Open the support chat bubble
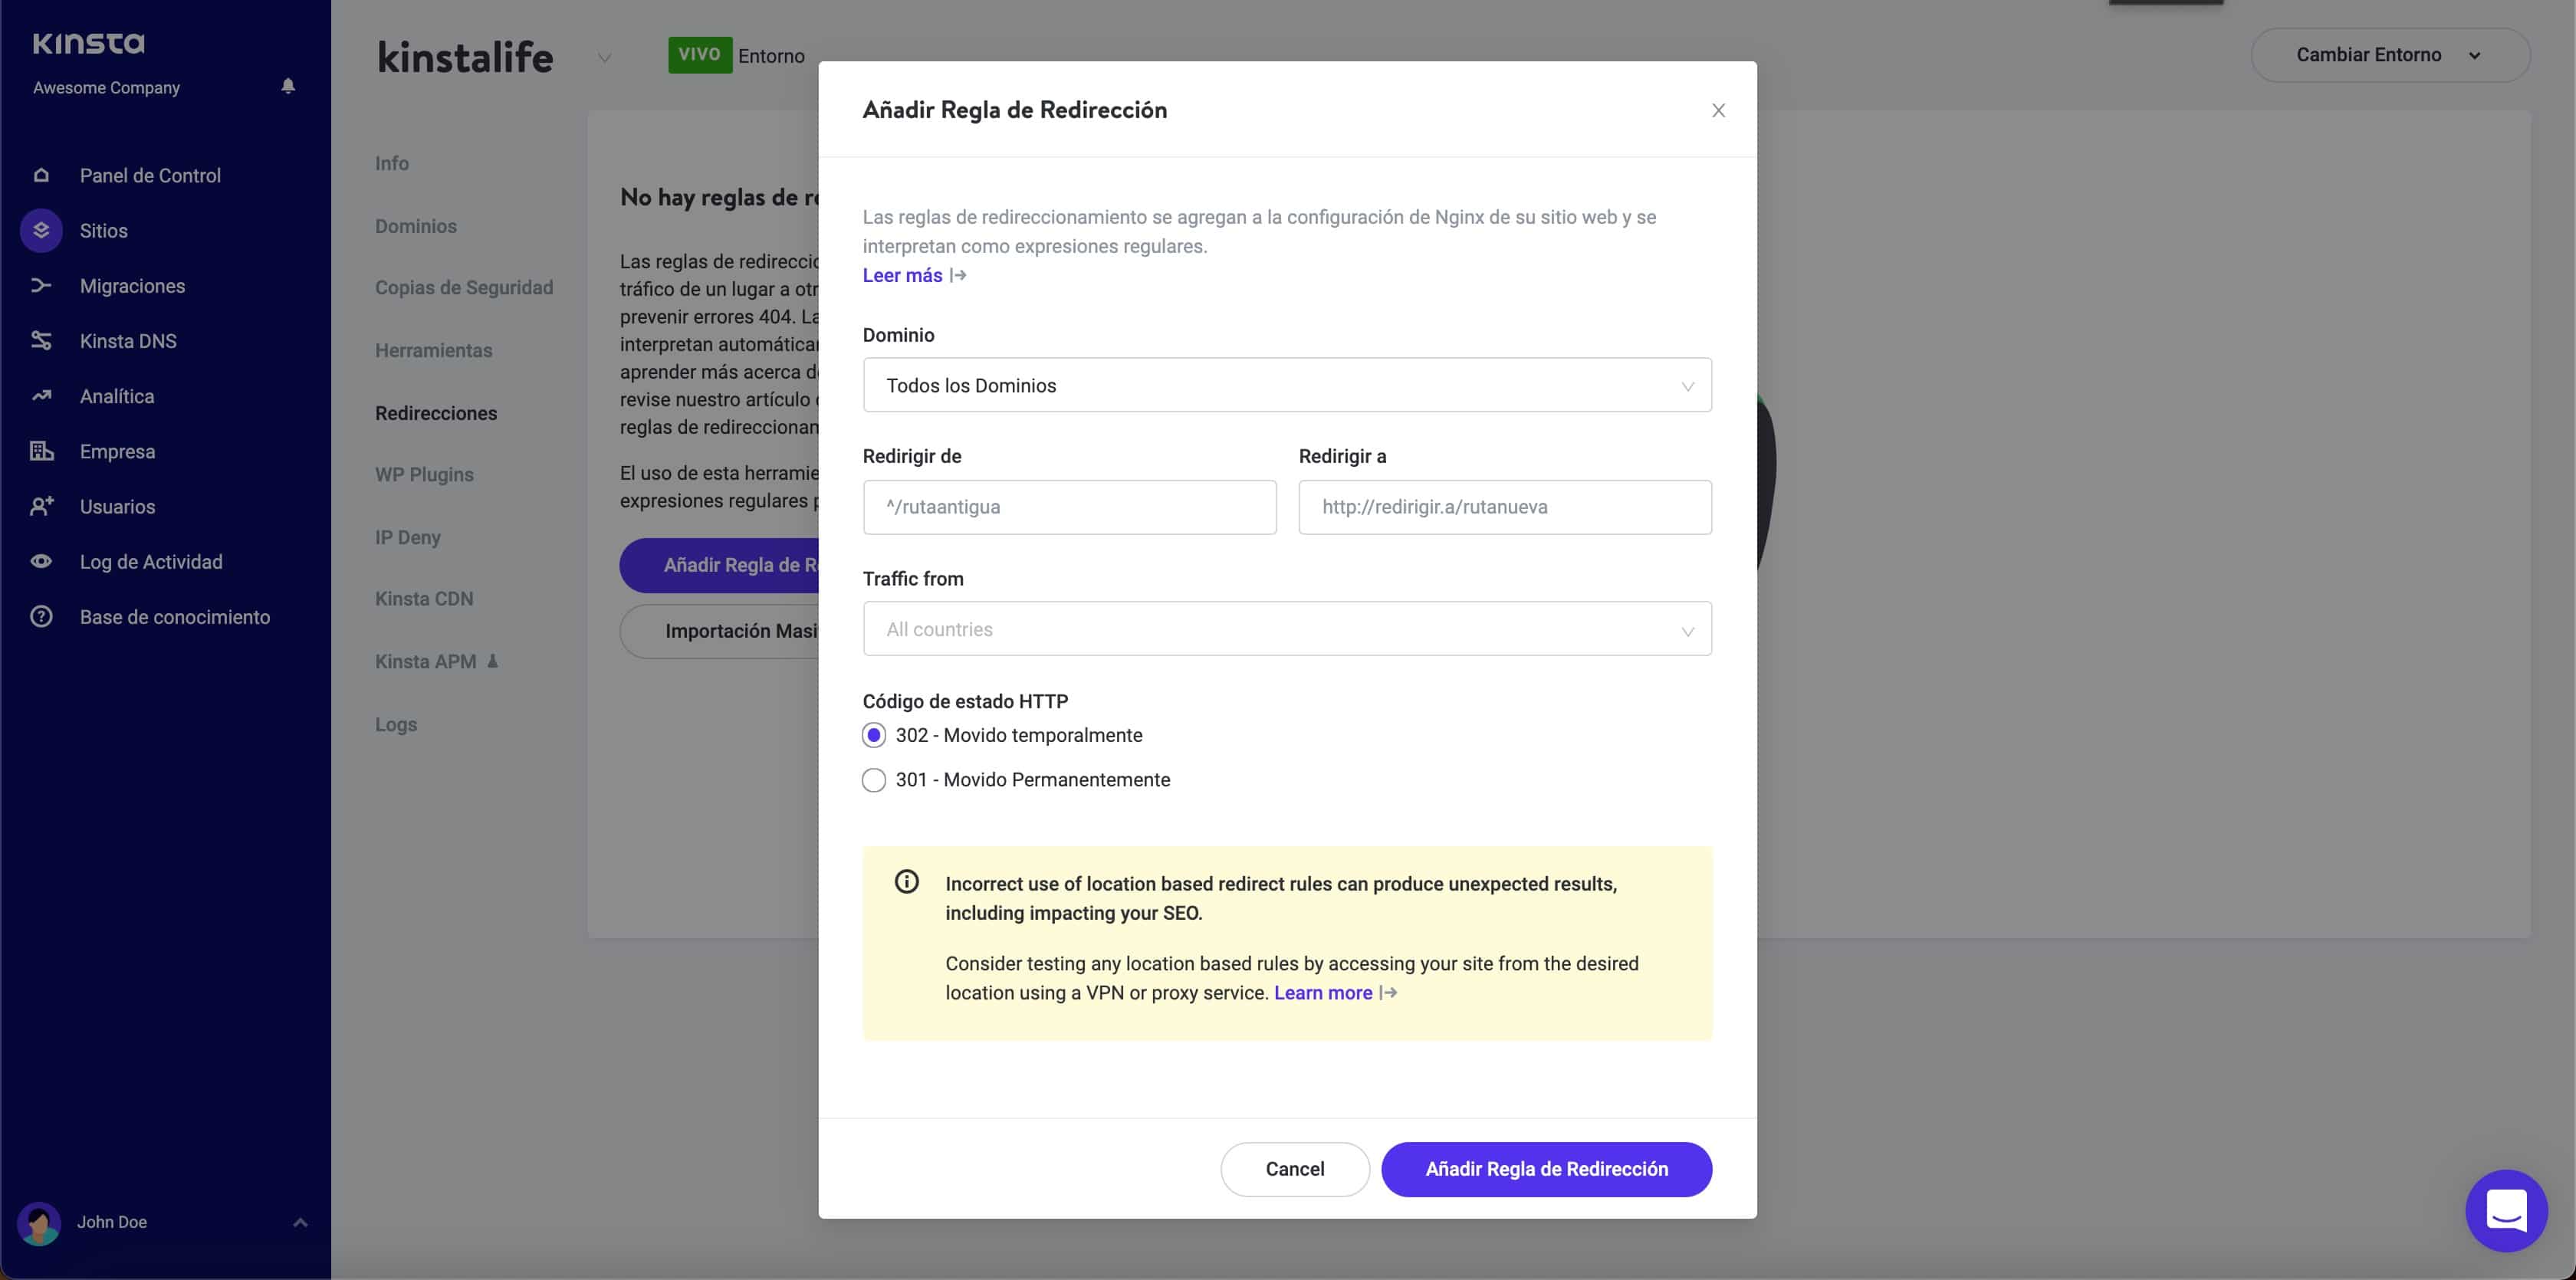 coord(2505,1211)
